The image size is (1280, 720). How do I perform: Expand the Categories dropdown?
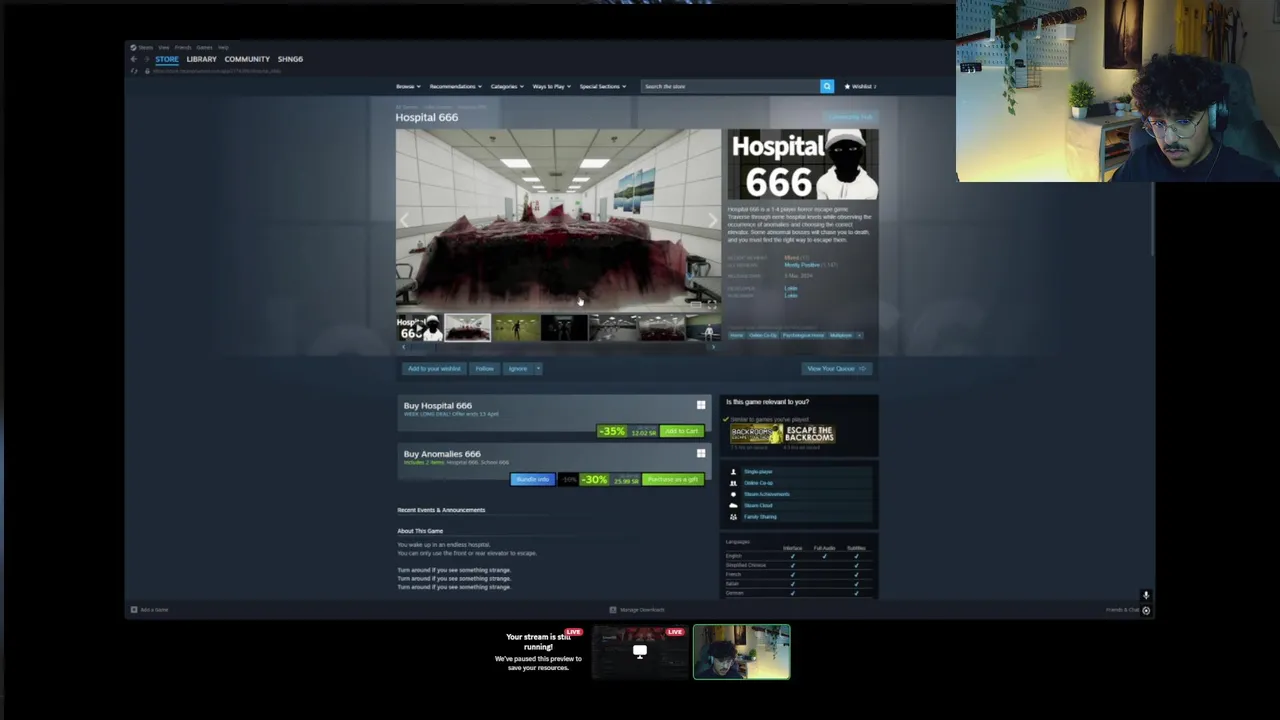click(x=507, y=86)
